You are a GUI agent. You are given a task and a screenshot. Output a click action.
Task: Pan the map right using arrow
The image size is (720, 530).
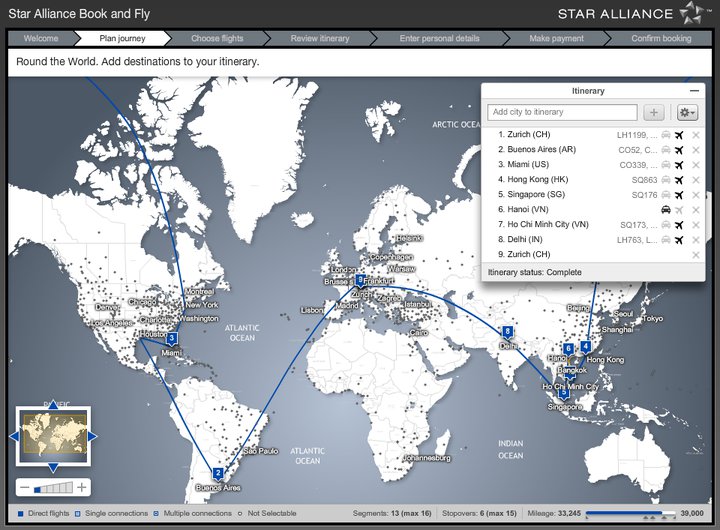(x=93, y=437)
